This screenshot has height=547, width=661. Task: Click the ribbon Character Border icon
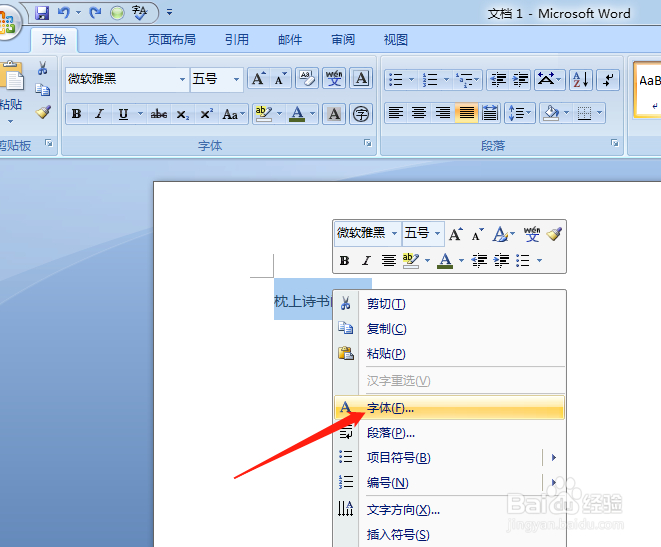[361, 79]
